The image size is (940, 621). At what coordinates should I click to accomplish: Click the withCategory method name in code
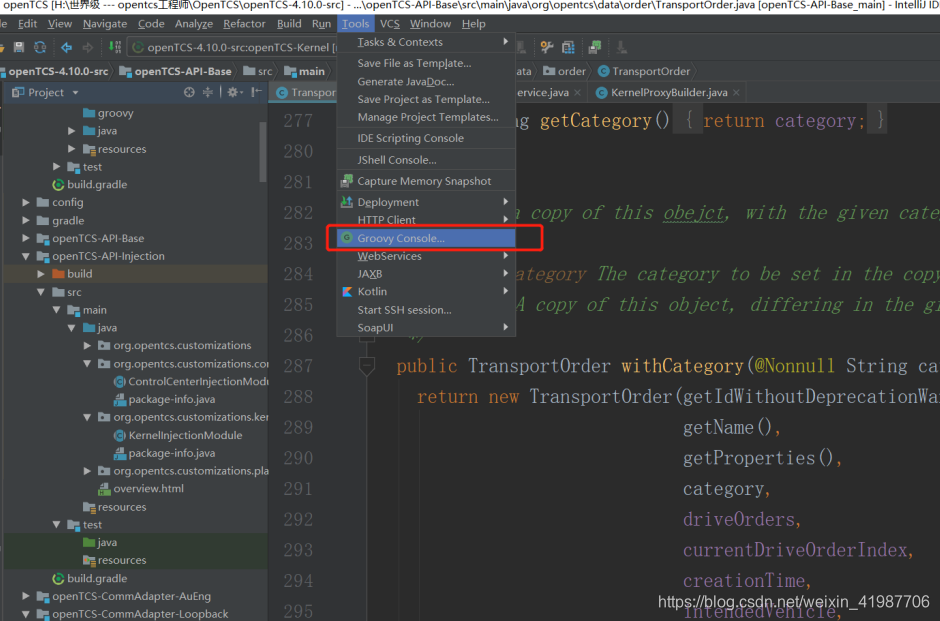tap(682, 366)
